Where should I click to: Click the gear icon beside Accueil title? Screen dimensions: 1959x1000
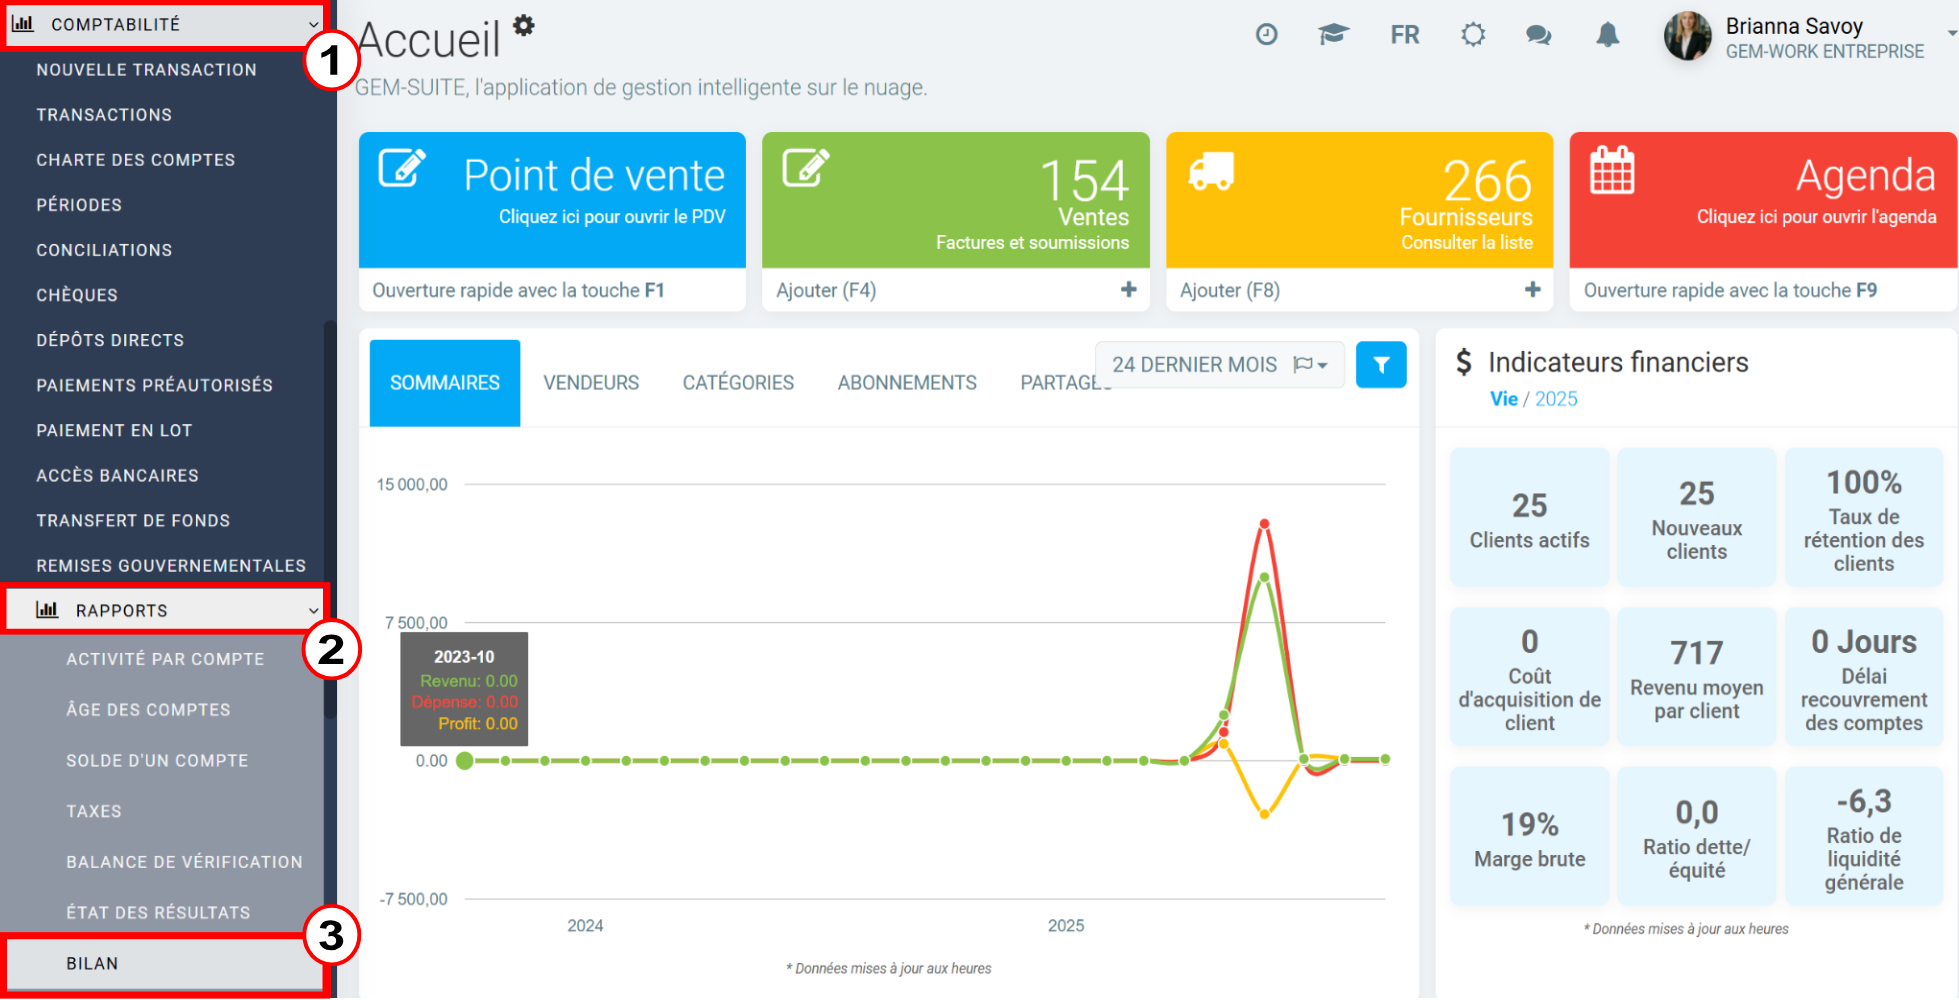click(524, 26)
